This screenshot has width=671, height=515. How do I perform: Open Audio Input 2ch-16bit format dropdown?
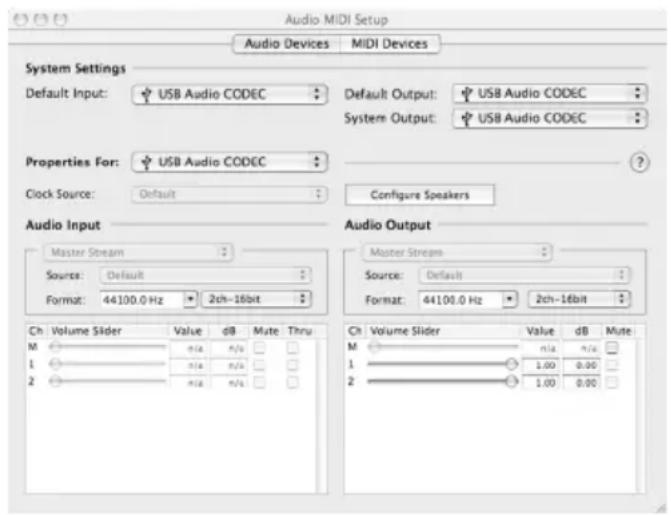point(256,299)
